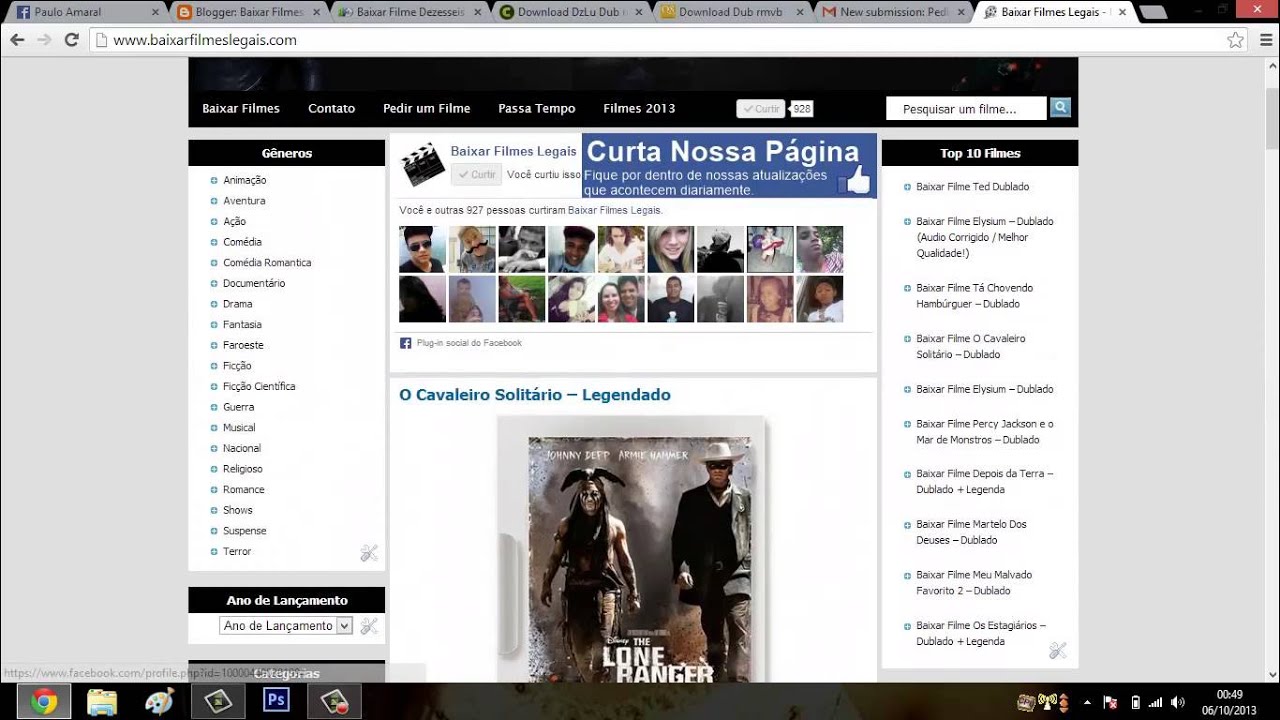Switch to the Download Dub rmvb tab
1280x720 pixels.
(731, 13)
